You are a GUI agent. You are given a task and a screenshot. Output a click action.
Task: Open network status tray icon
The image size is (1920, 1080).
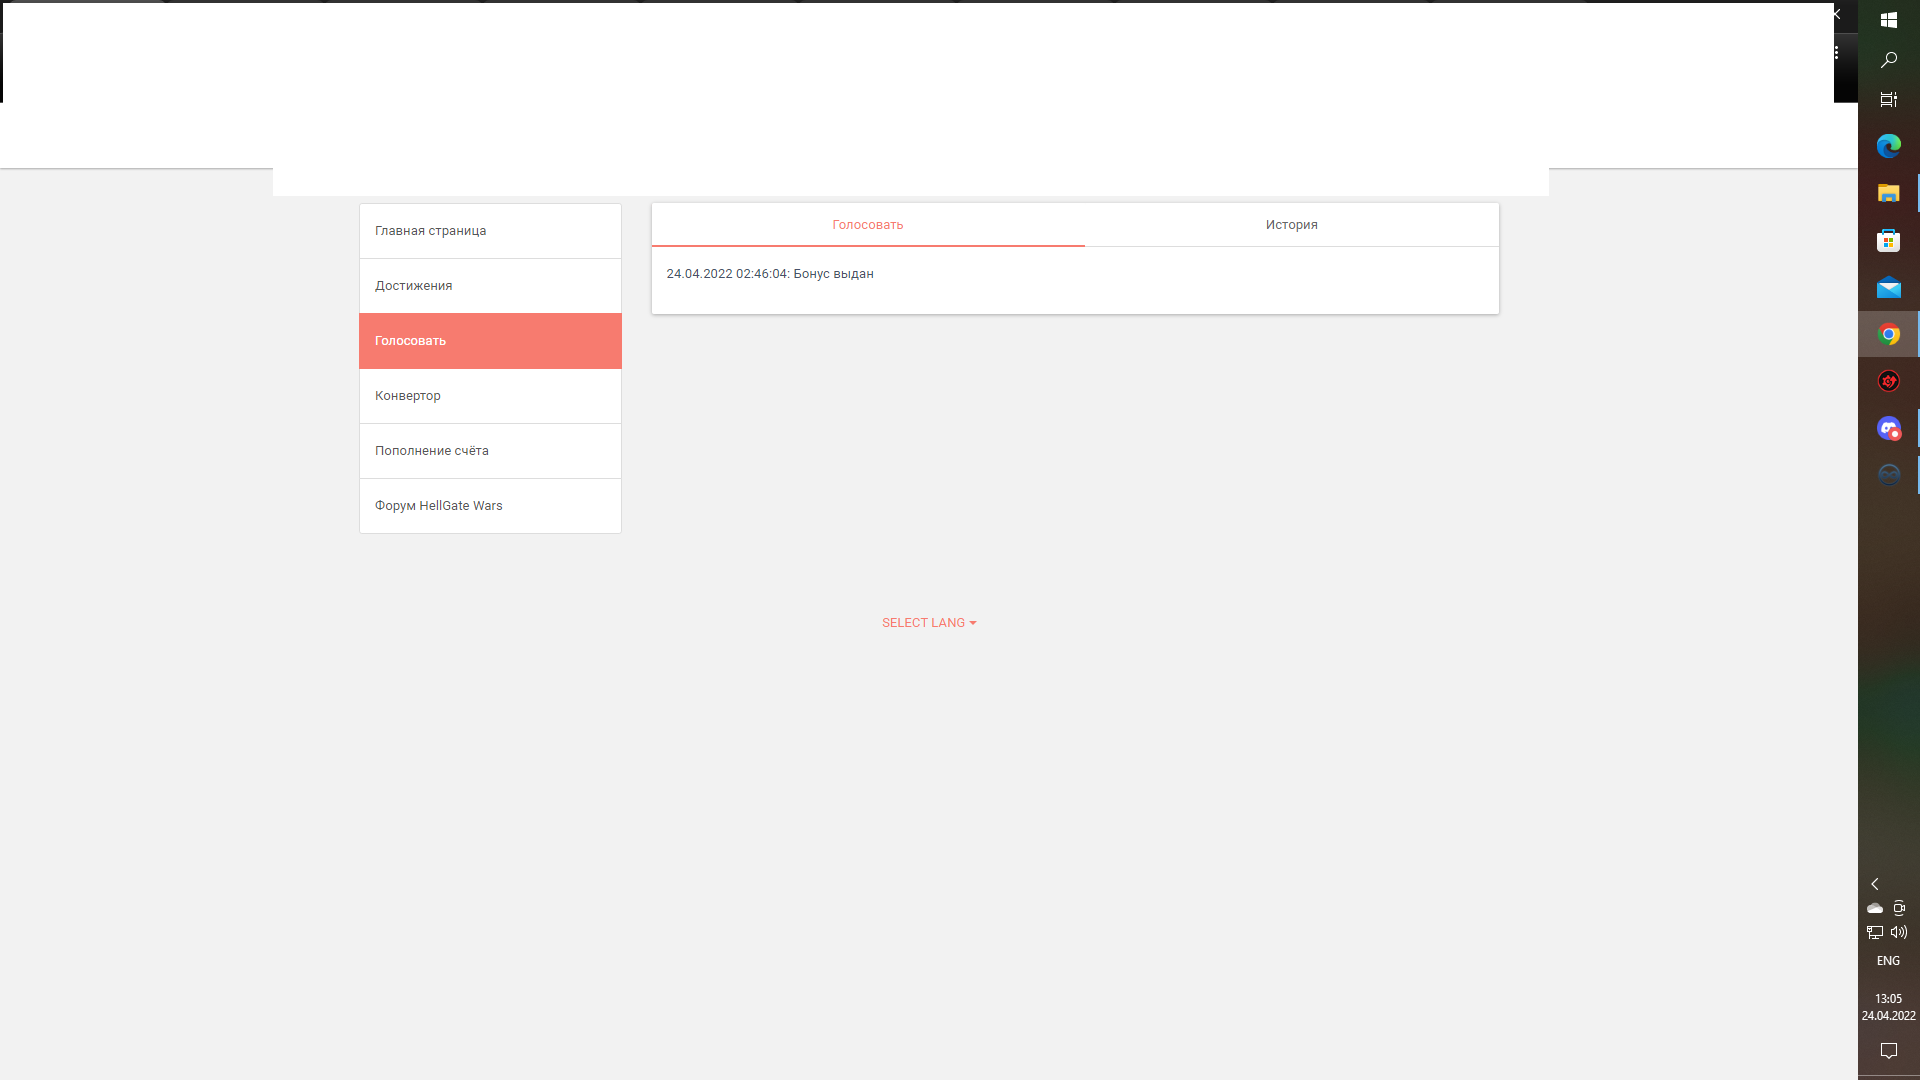[x=1875, y=932]
